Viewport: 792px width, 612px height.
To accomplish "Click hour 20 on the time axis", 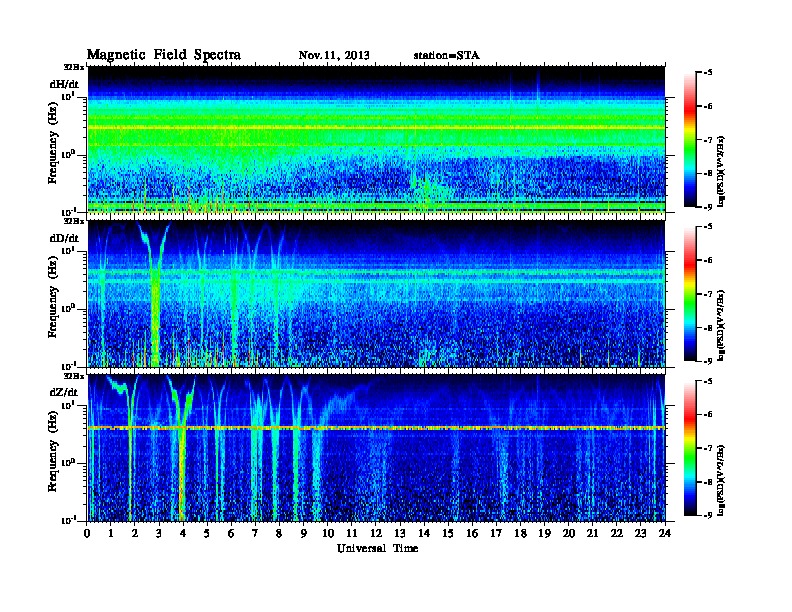I will (569, 533).
